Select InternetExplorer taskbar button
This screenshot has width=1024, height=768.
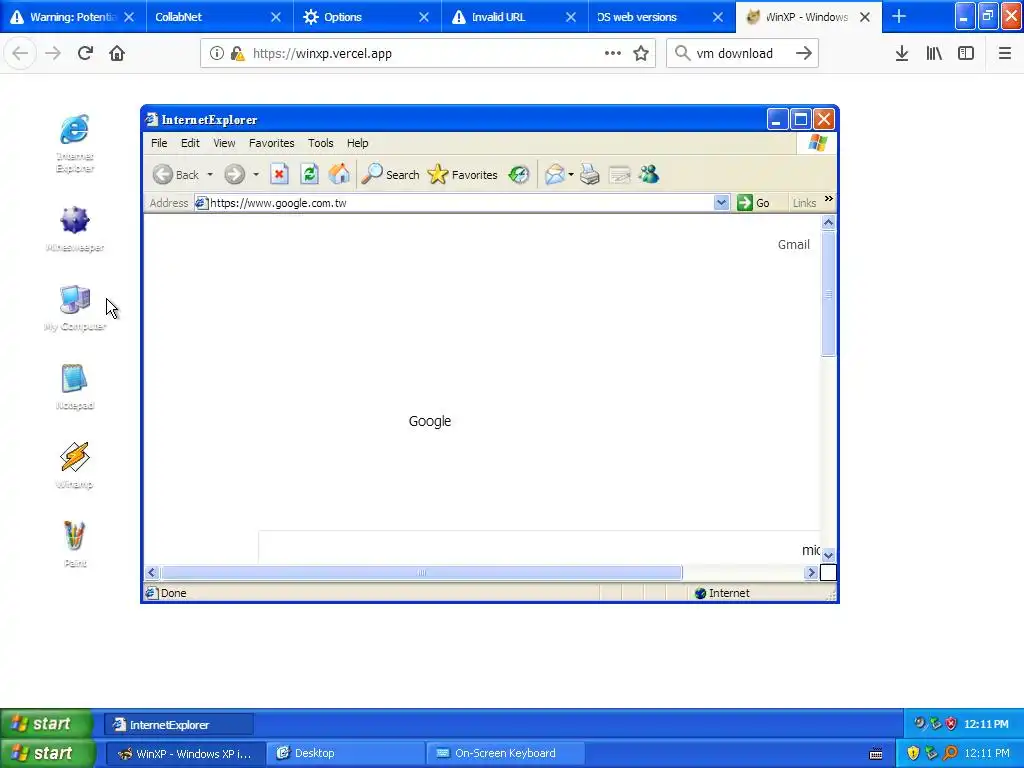click(x=179, y=724)
